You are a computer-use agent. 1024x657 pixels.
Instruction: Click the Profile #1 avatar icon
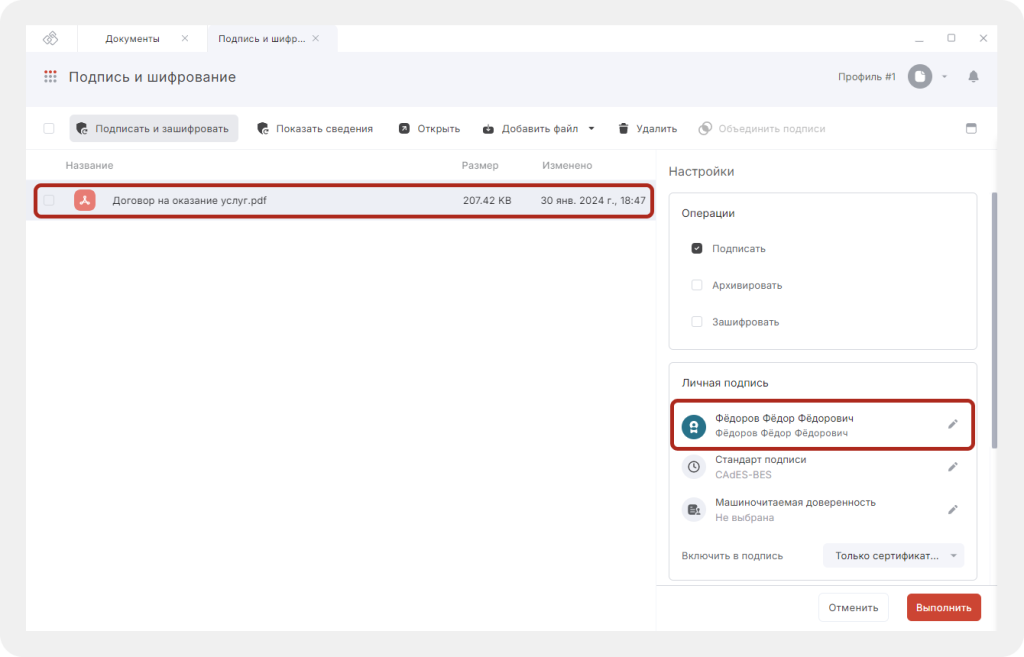pos(919,77)
